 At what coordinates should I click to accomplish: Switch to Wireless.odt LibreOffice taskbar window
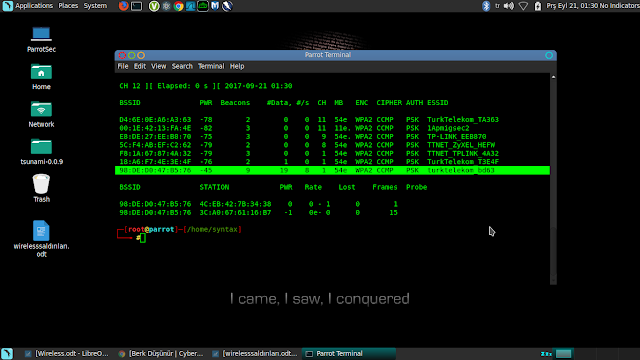[67, 353]
